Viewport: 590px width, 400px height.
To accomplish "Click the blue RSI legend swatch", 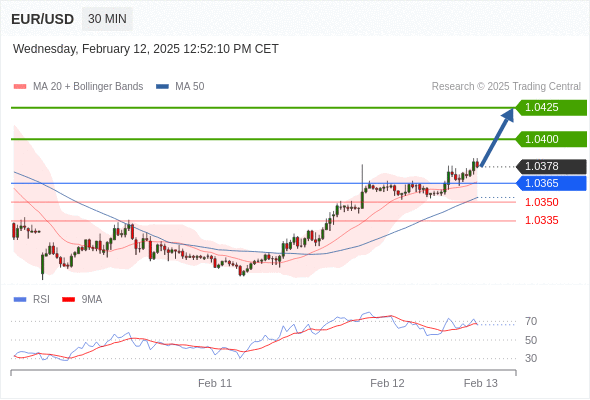I will (20, 300).
